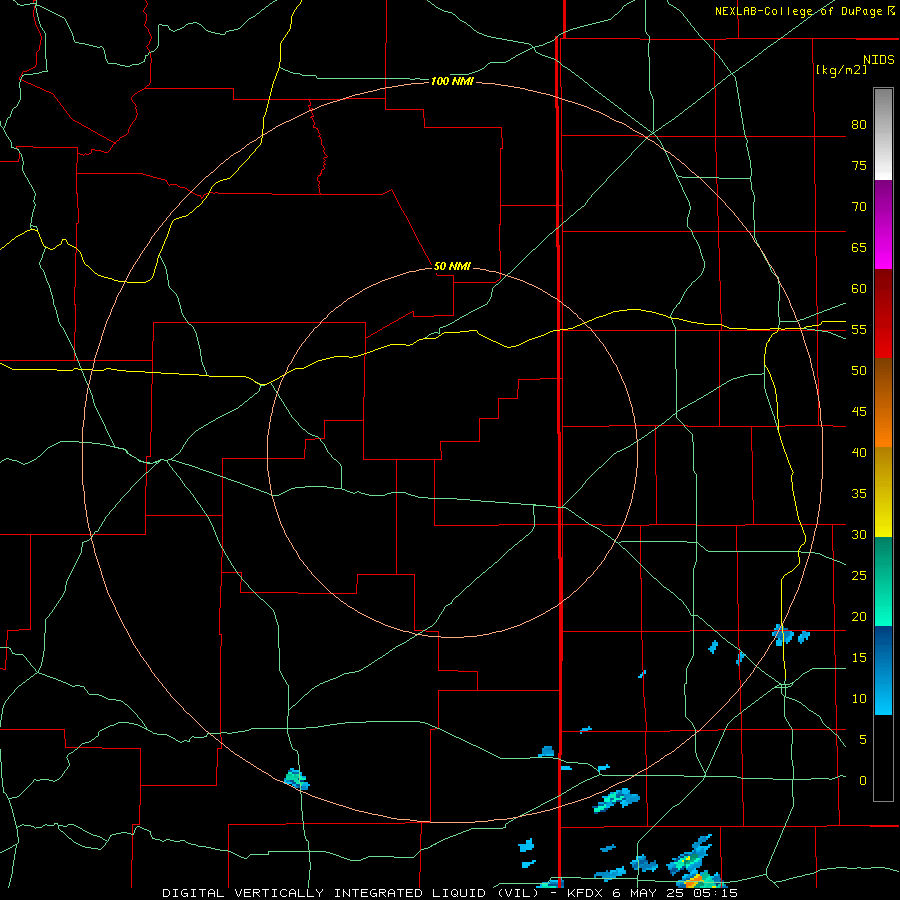Screen dimensions: 900x900
Task: Click the scale value 70 label
Action: (x=859, y=207)
